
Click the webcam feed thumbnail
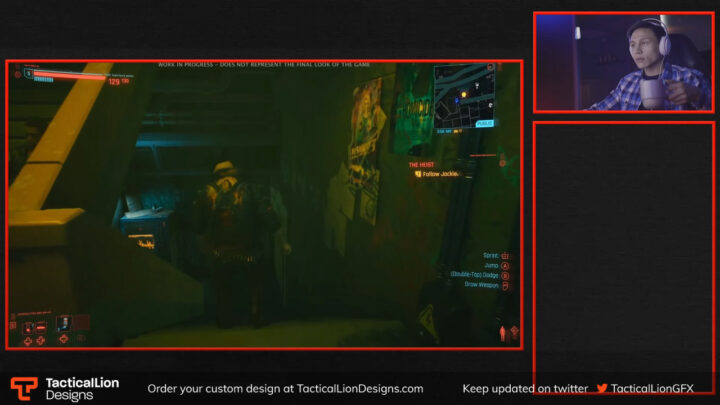623,62
